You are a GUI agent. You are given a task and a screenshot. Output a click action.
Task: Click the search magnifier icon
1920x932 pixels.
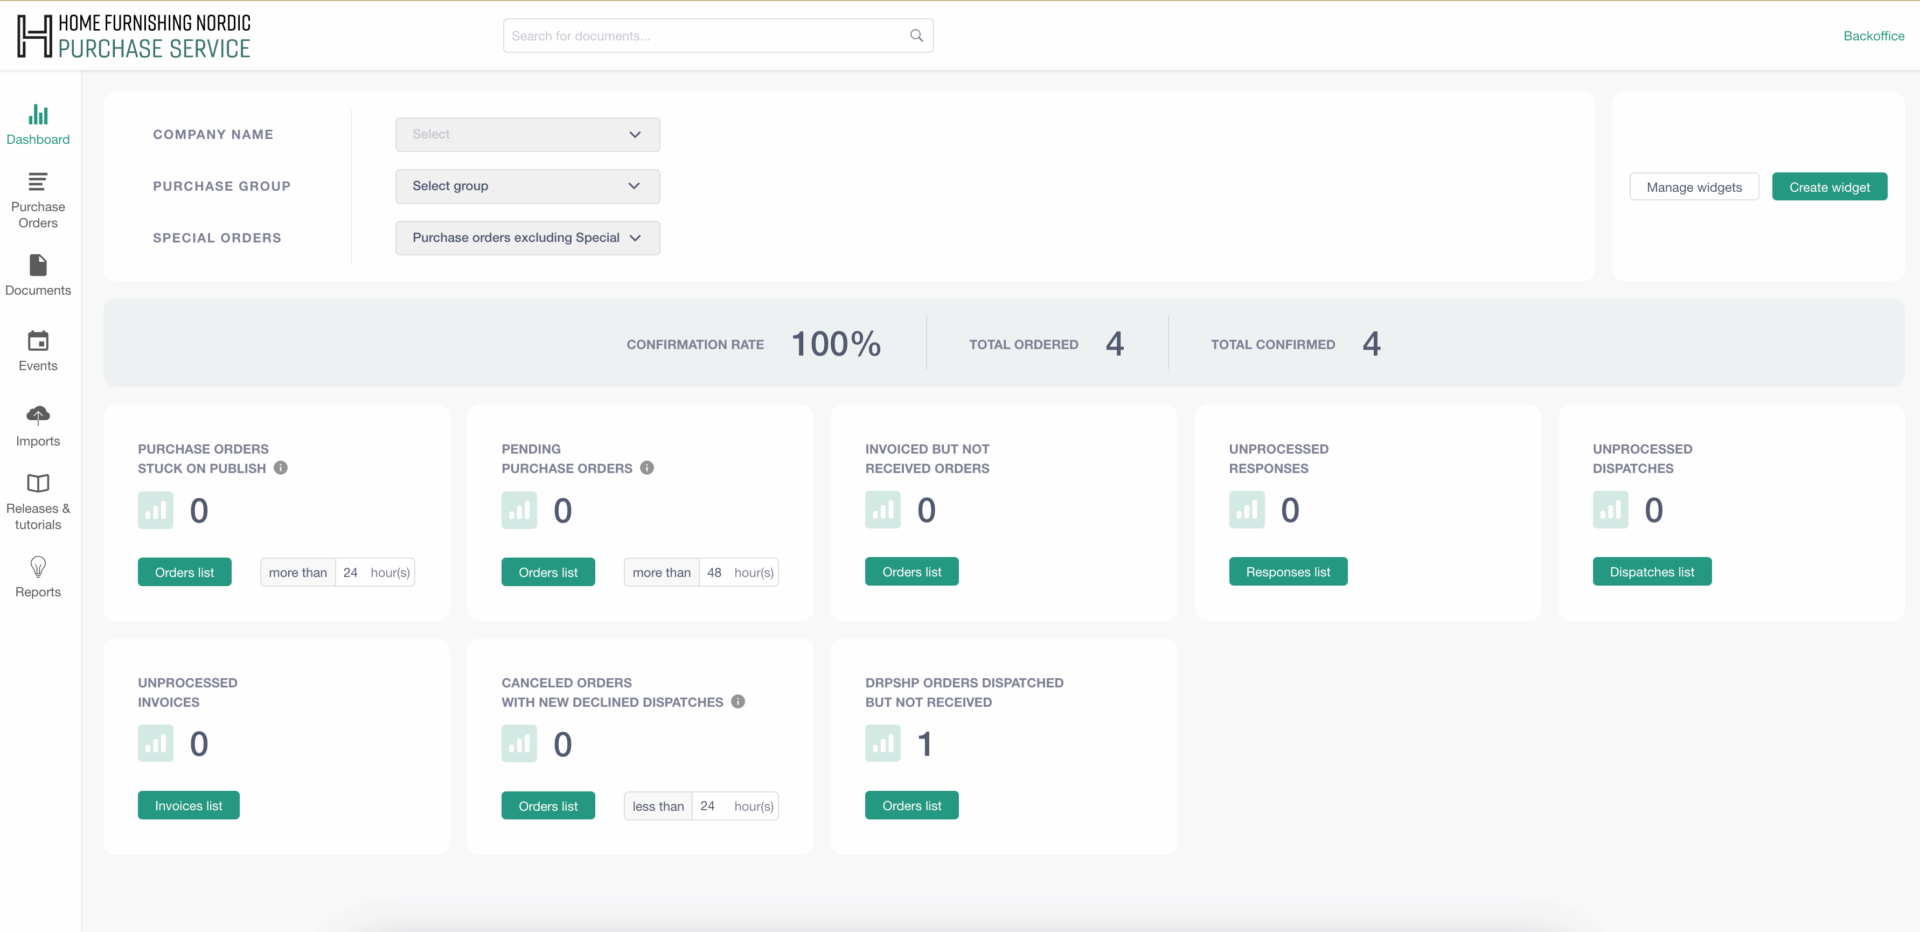[916, 36]
